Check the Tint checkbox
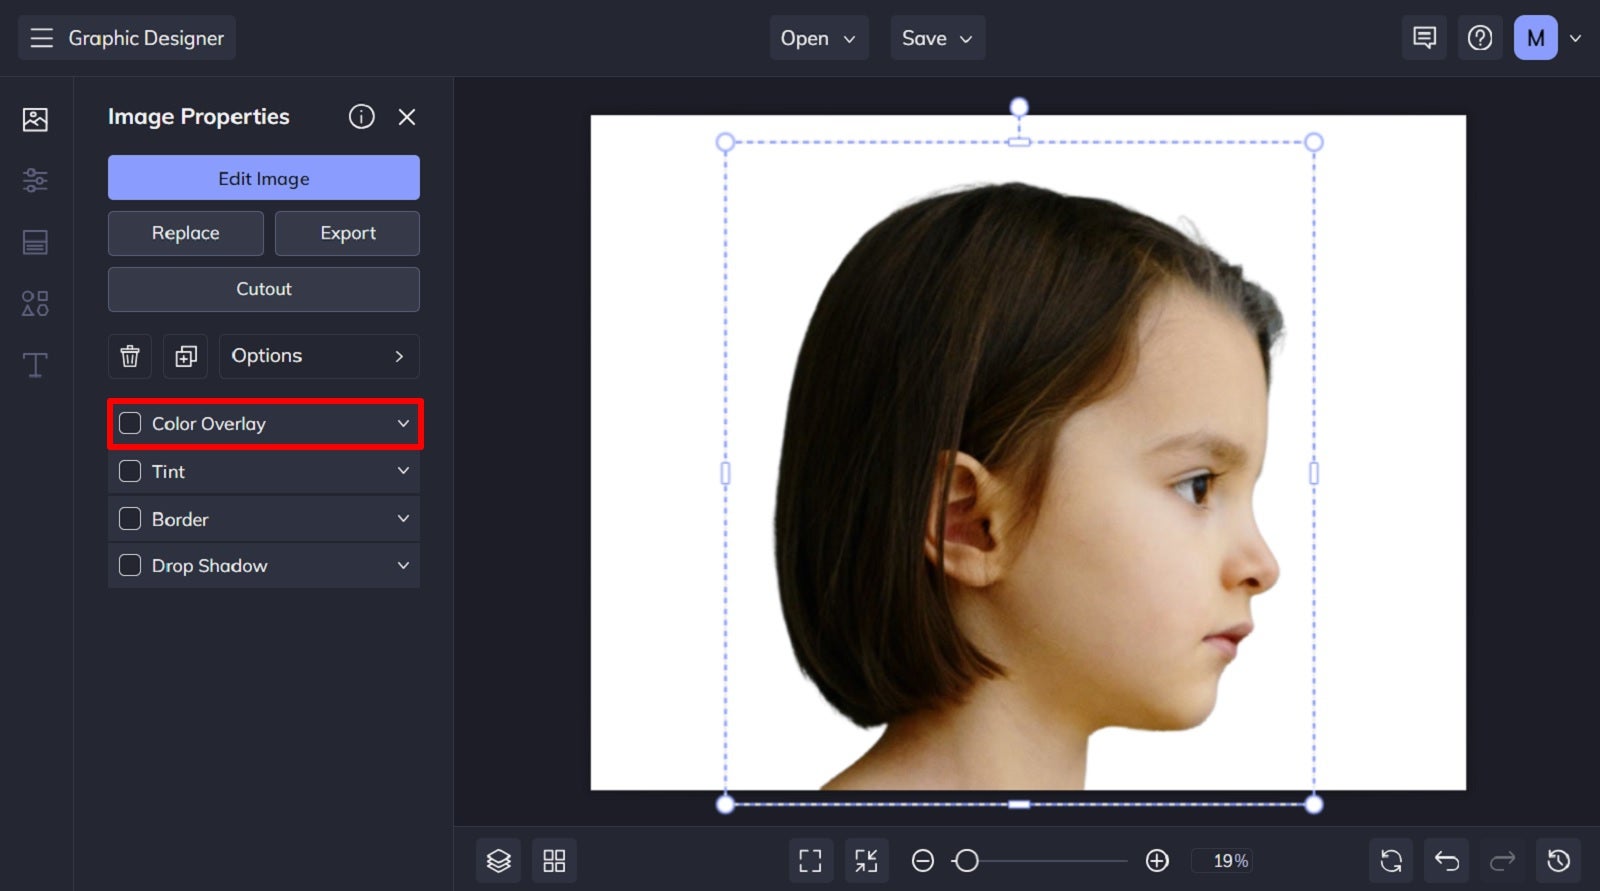 (130, 471)
